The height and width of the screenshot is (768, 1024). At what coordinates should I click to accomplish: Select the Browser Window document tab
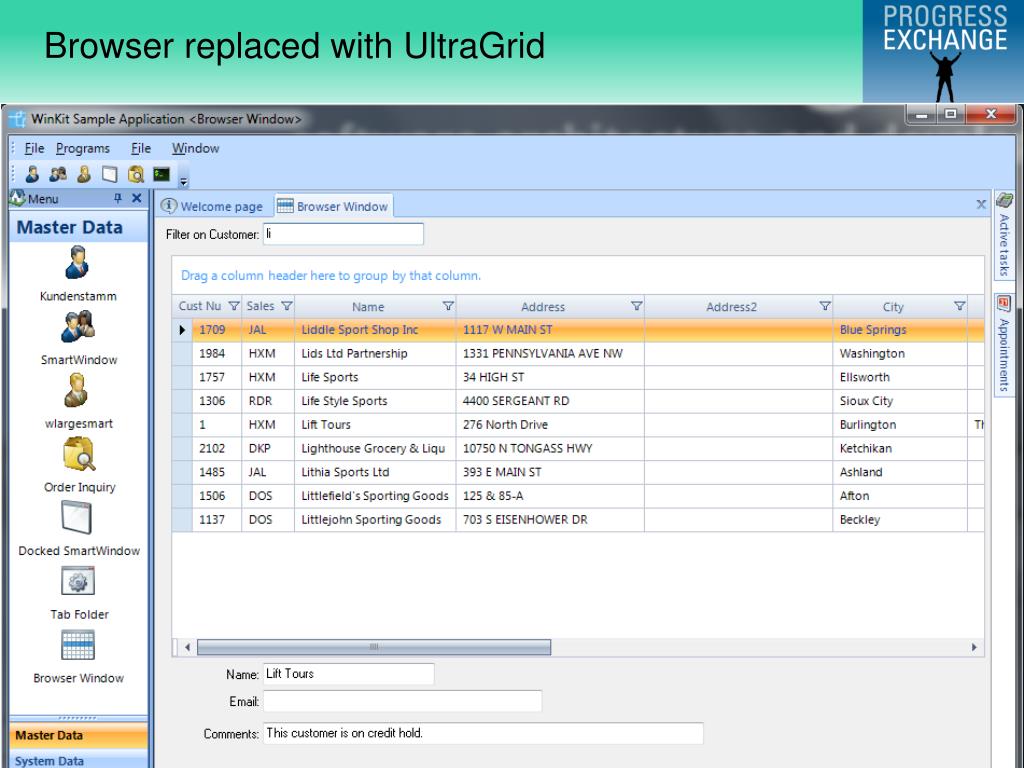coord(333,206)
